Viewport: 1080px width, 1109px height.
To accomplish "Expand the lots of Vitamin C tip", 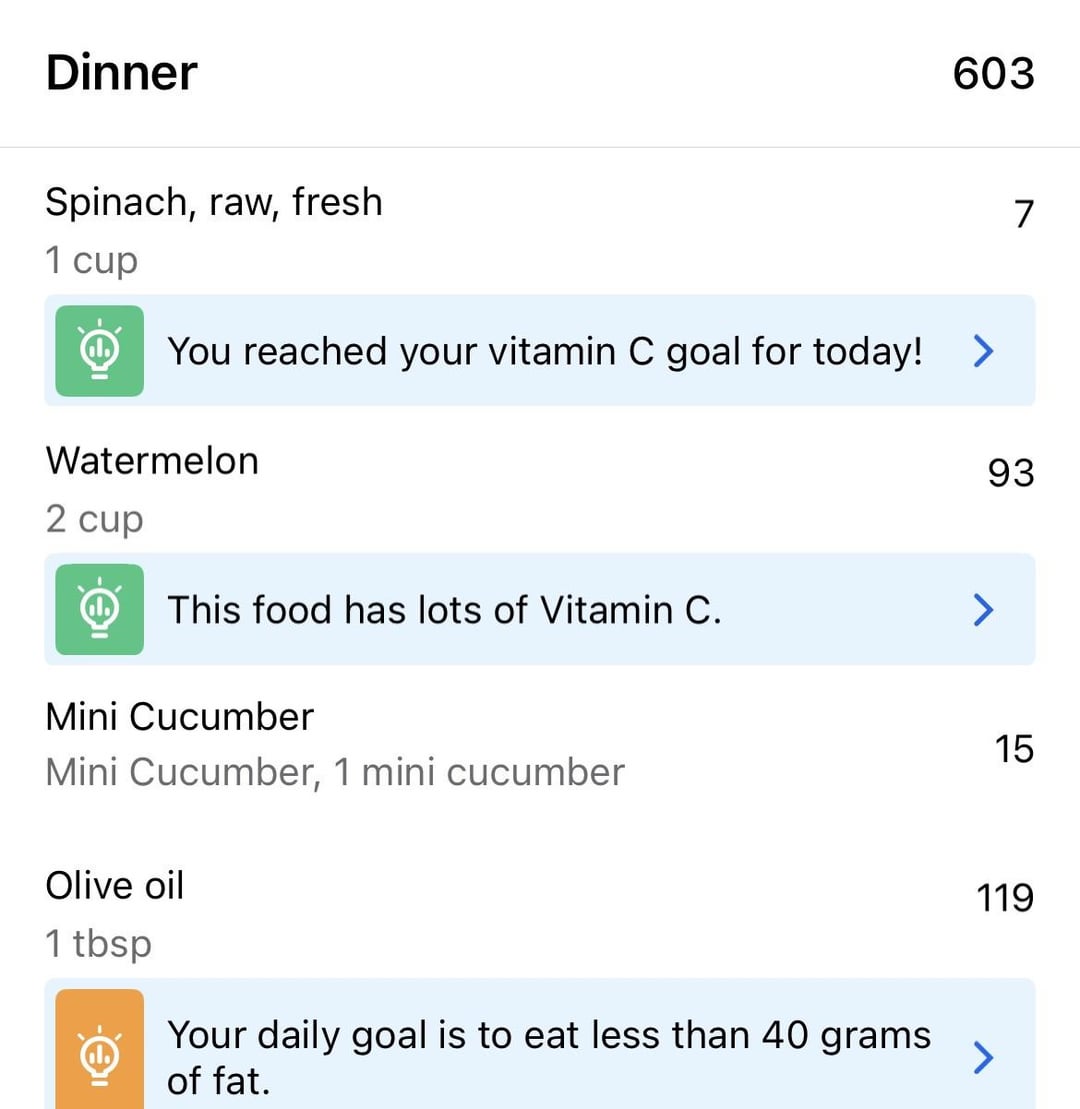I will click(983, 609).
